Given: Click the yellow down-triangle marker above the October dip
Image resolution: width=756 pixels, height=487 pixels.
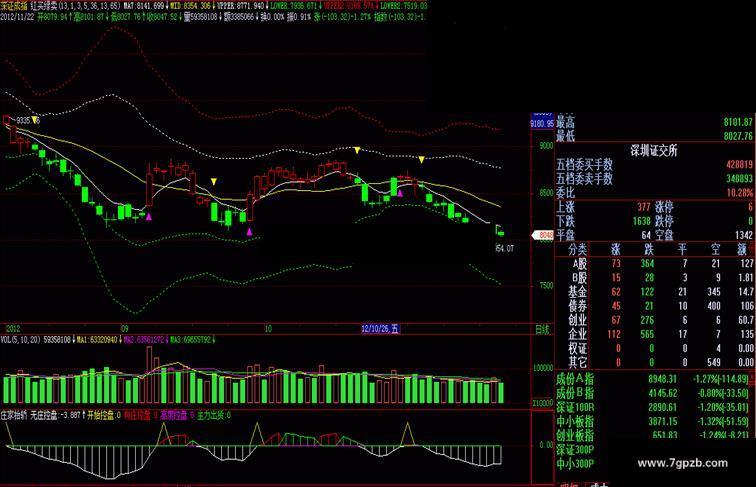Looking at the screenshot, I should [x=214, y=182].
